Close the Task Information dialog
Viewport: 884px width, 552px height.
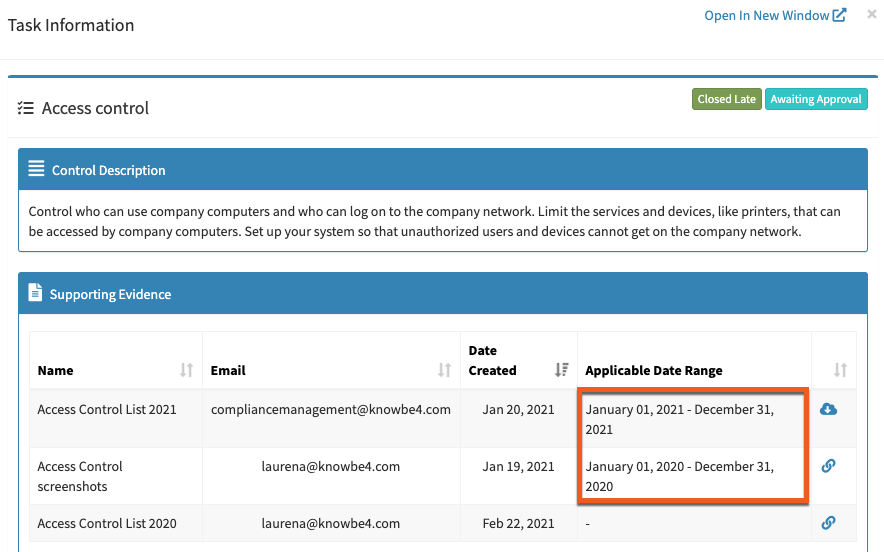pyautogui.click(x=871, y=15)
